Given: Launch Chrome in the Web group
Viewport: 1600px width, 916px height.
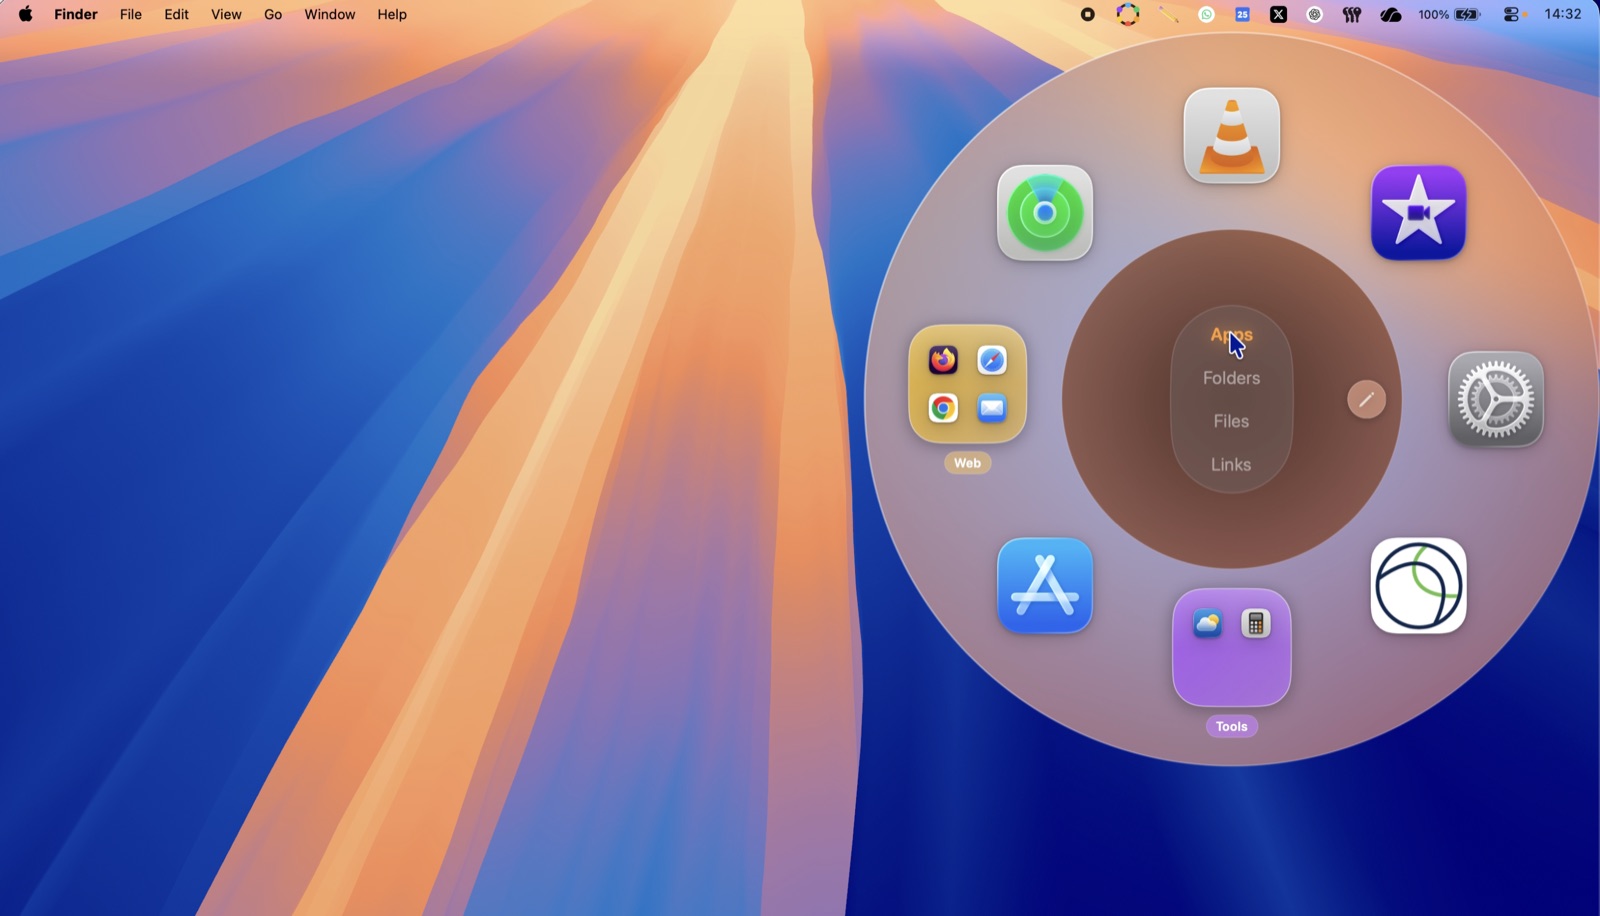Looking at the screenshot, I should point(943,408).
